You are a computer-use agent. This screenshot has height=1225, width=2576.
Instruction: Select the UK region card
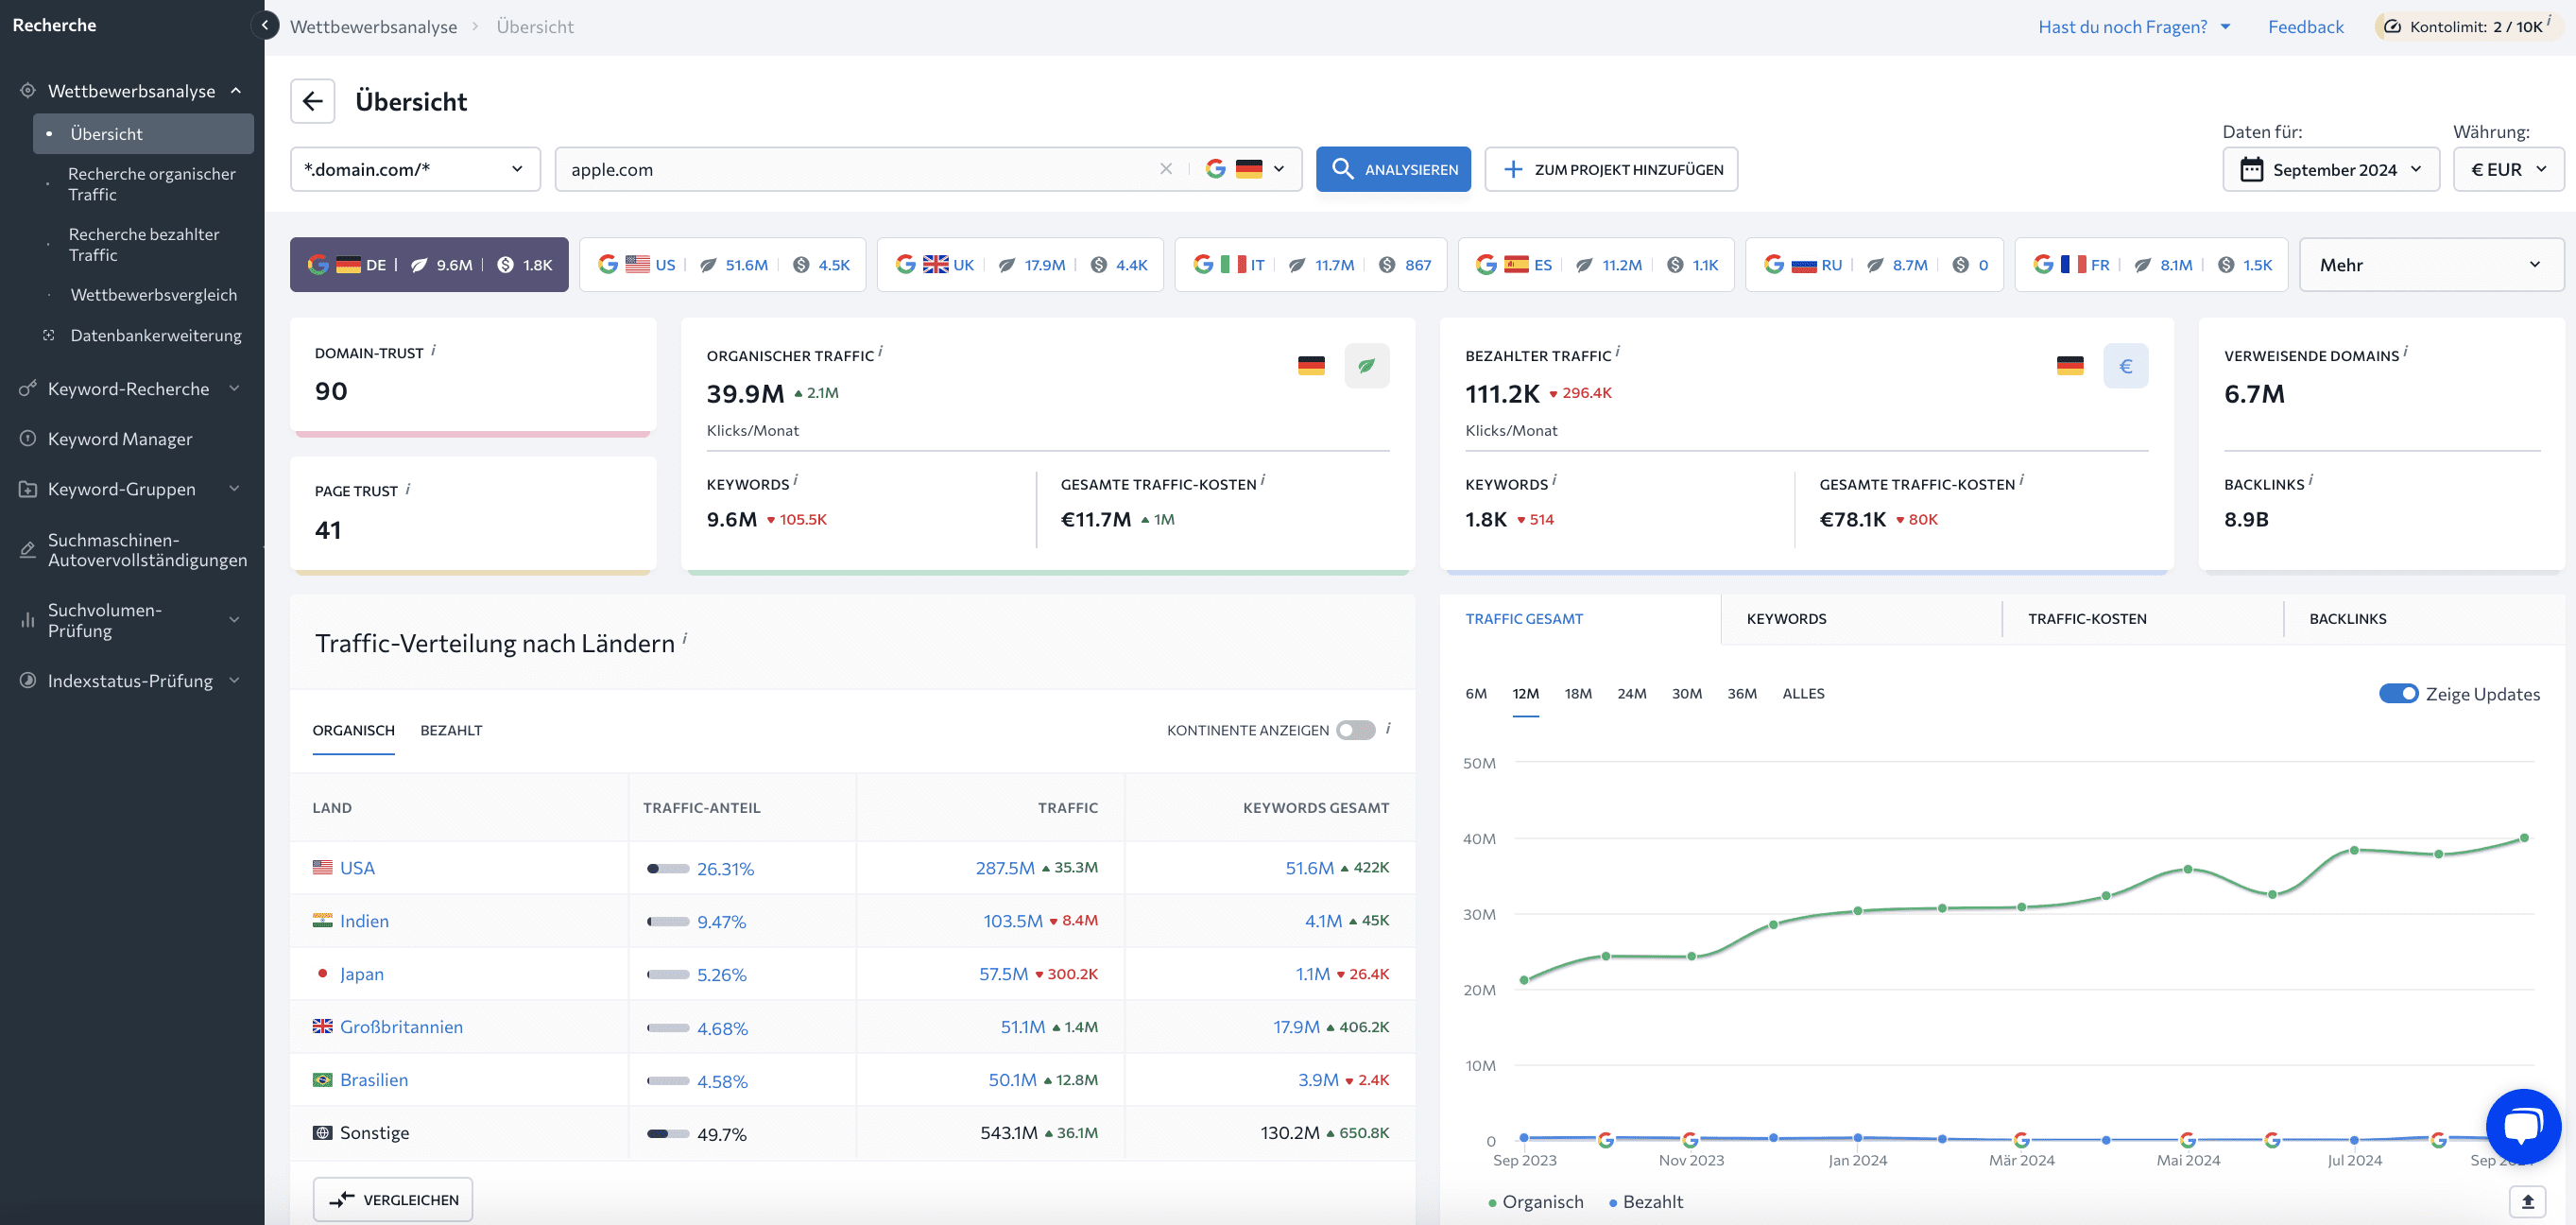click(1020, 264)
